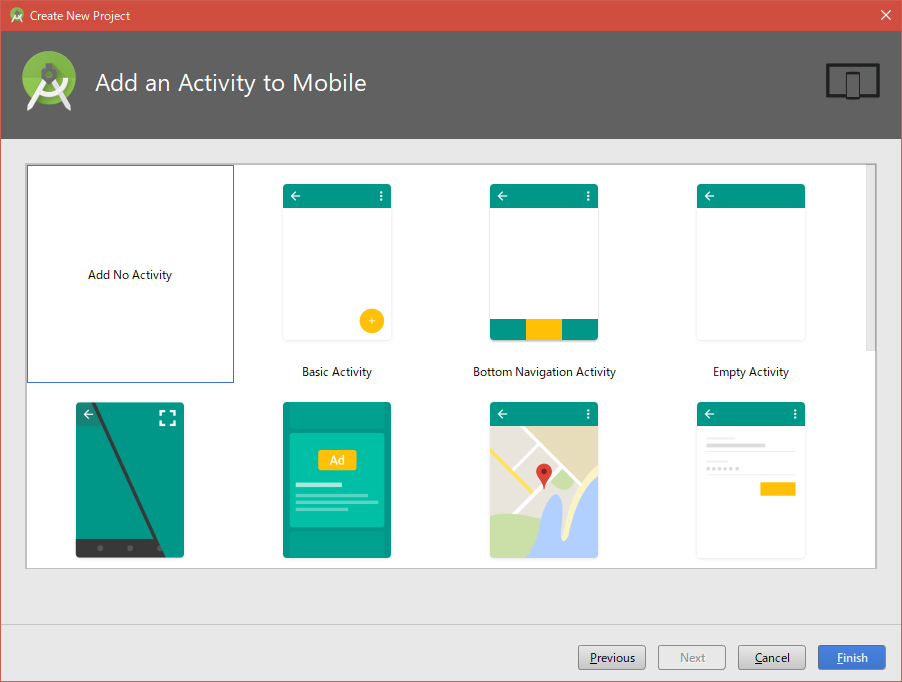Image resolution: width=902 pixels, height=682 pixels.
Task: Click the Previous button
Action: click(x=611, y=657)
